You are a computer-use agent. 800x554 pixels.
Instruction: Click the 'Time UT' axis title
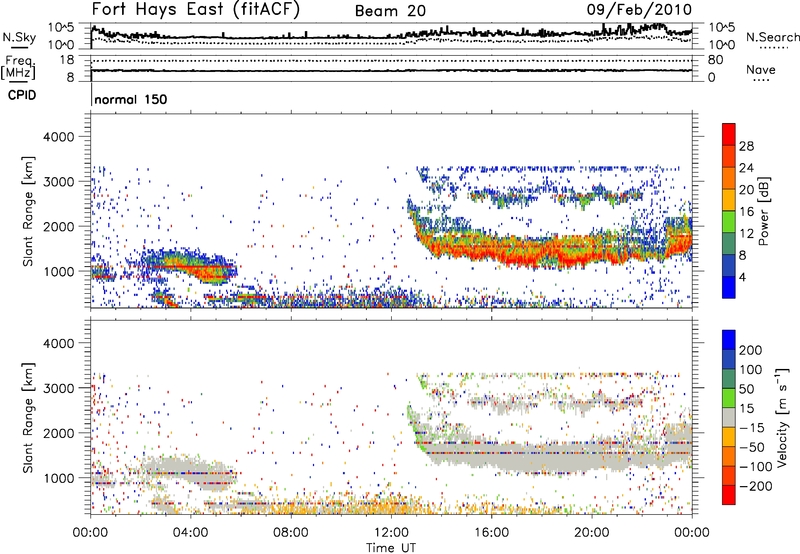point(391,548)
